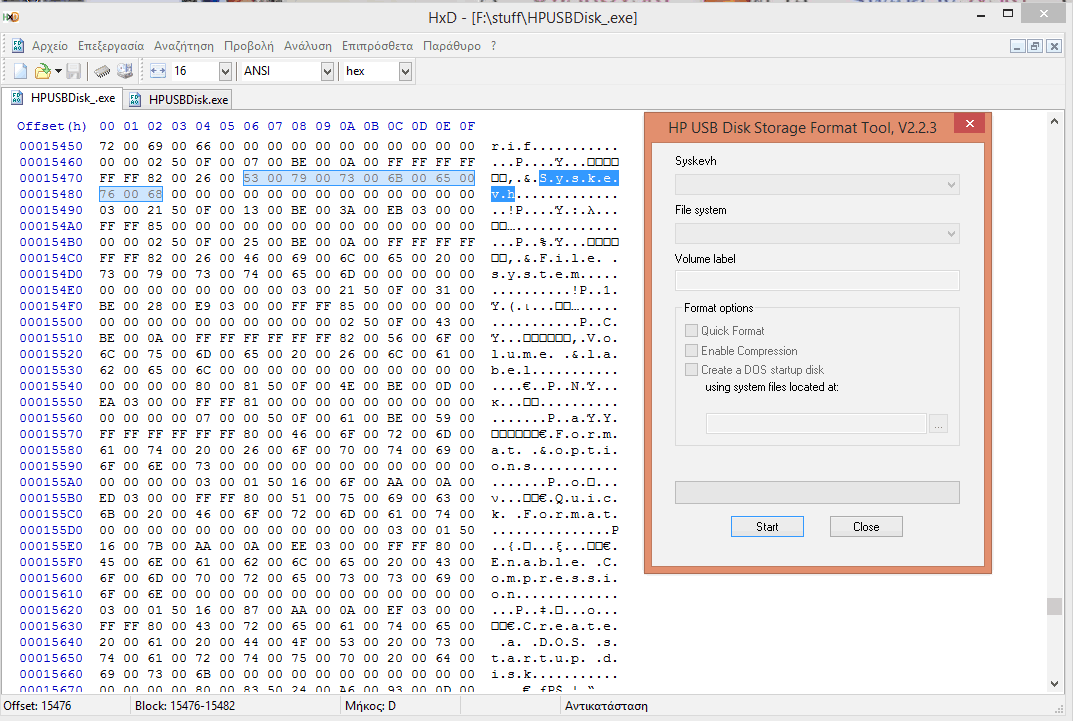
Task: Open the Αναζήτηση menu
Action: [x=183, y=46]
